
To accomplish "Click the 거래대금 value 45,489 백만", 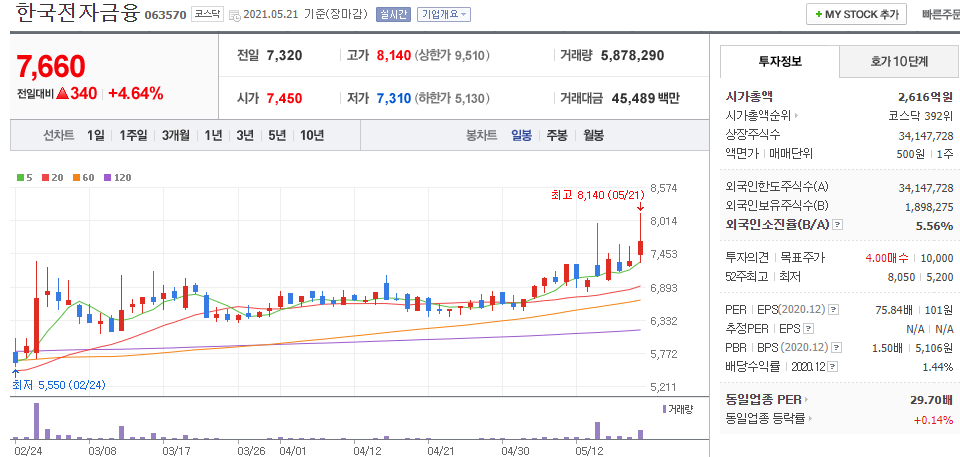I will pos(645,98).
